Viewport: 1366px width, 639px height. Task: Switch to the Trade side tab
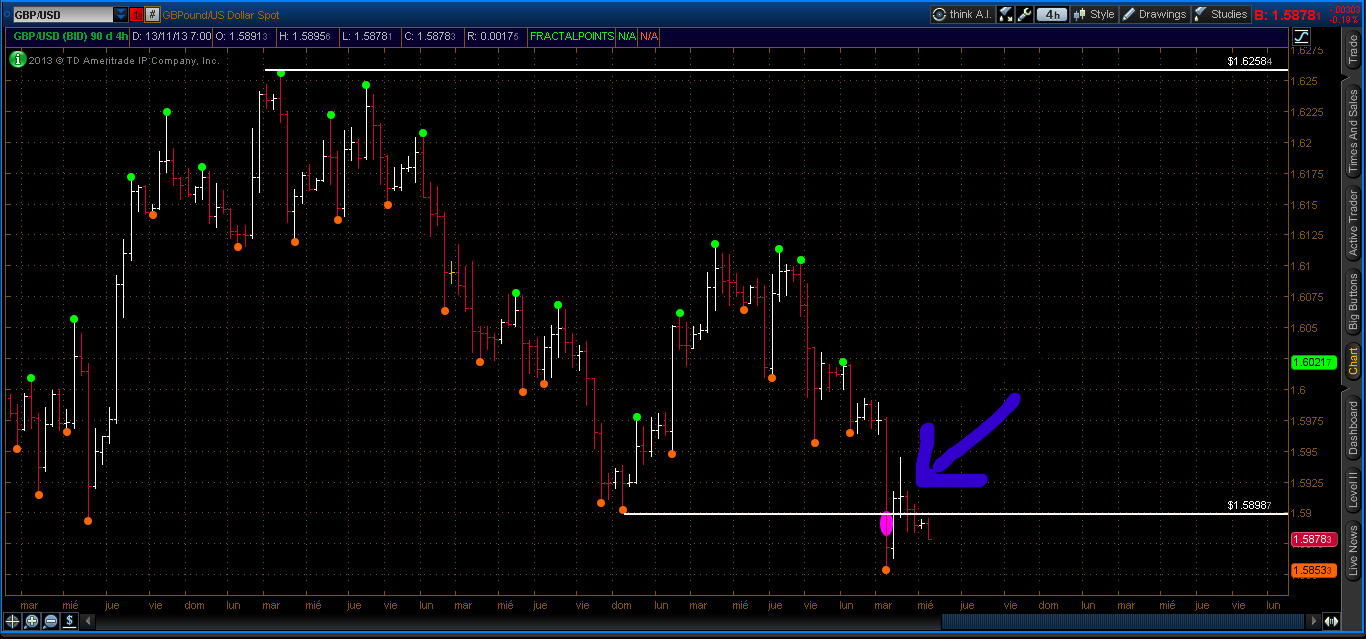(1353, 49)
